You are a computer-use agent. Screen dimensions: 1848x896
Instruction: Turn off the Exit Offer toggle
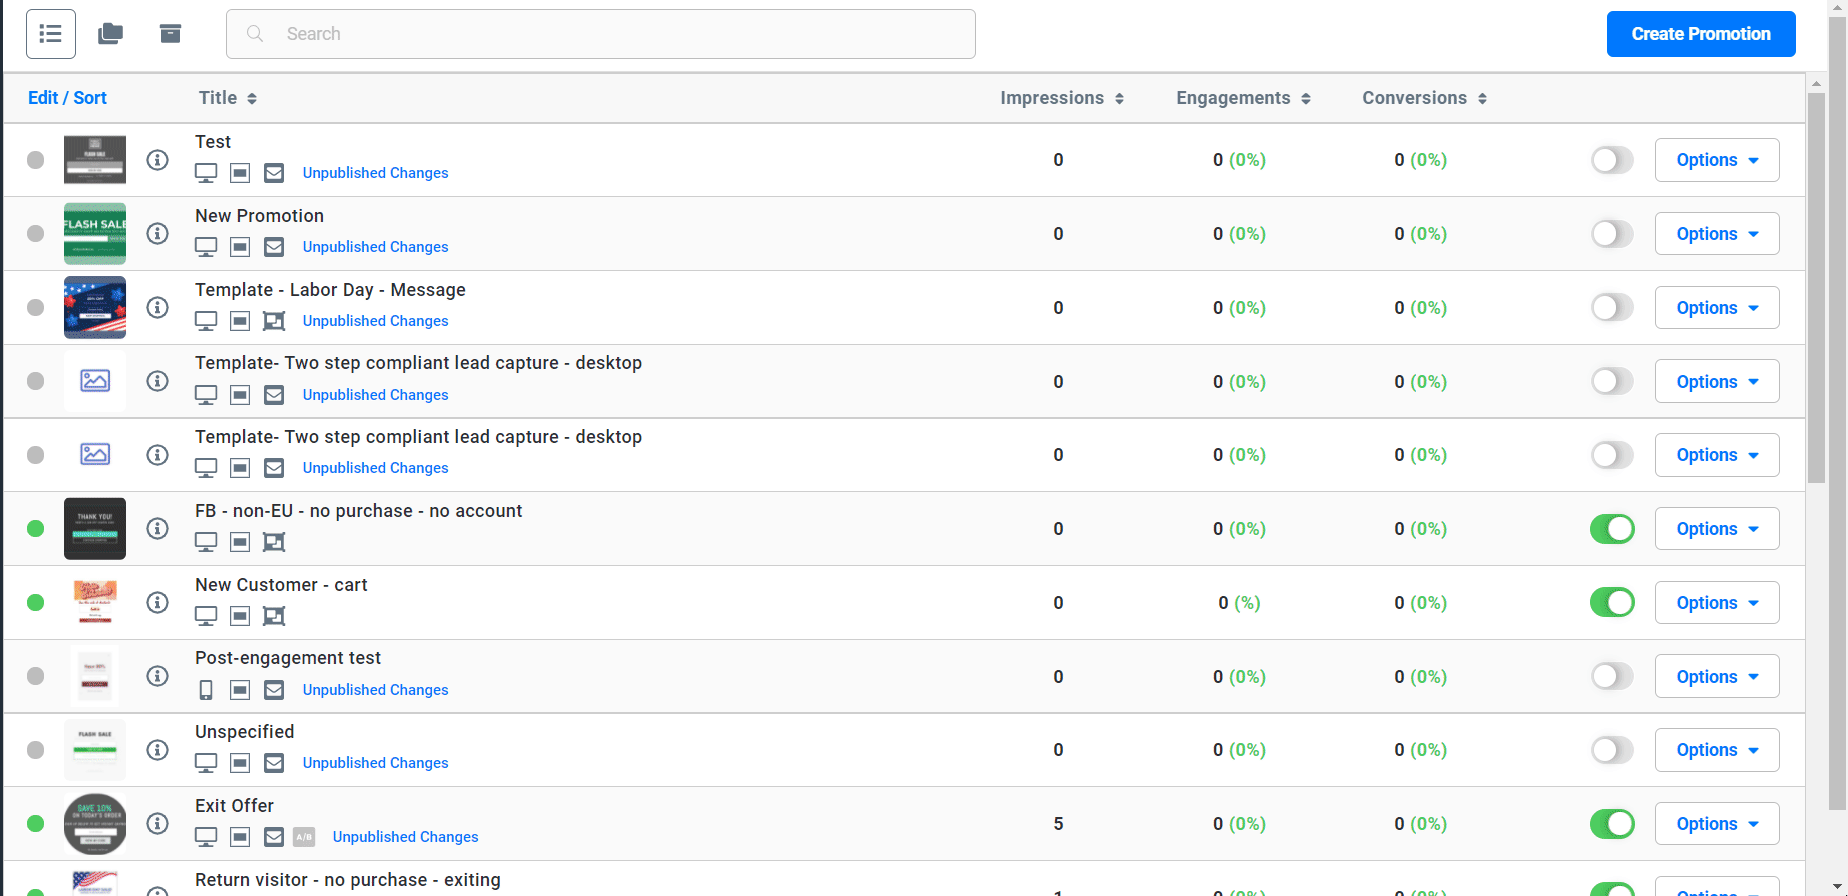[x=1611, y=824]
